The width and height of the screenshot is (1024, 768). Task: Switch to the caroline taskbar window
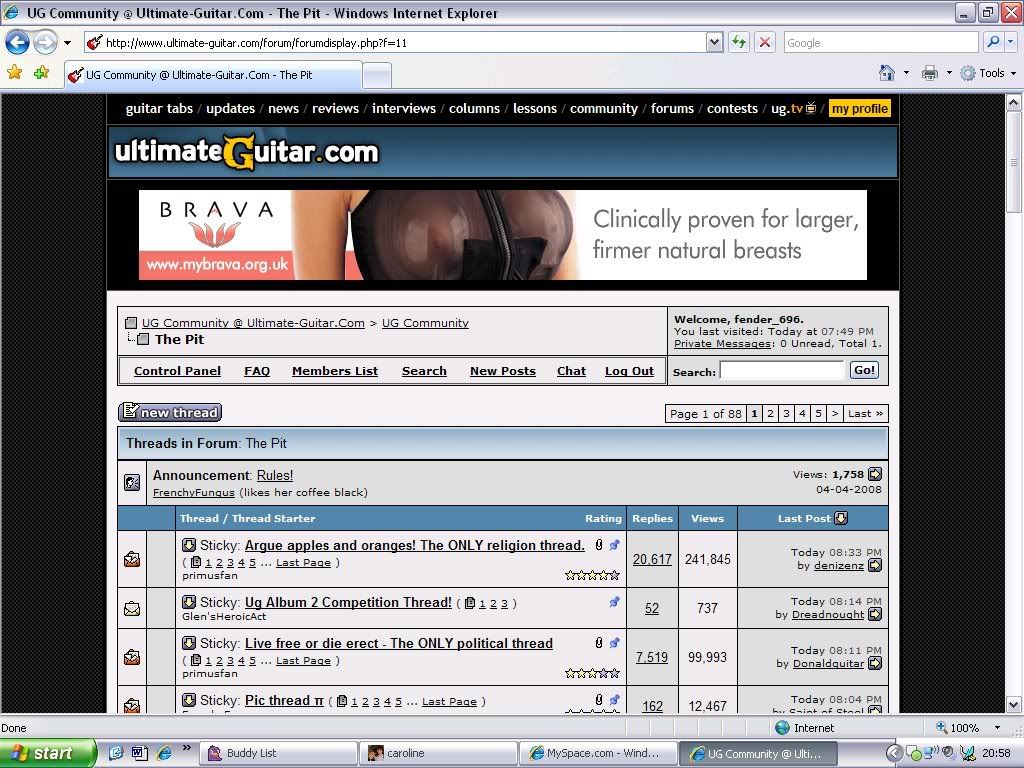coord(438,753)
